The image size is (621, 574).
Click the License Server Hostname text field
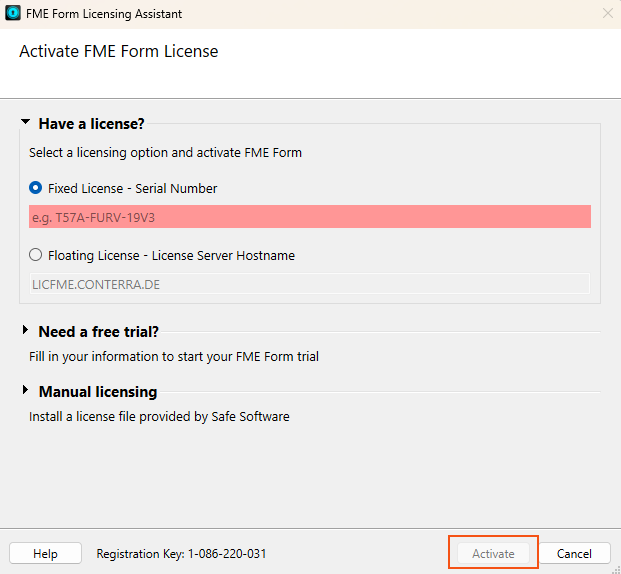tap(310, 284)
